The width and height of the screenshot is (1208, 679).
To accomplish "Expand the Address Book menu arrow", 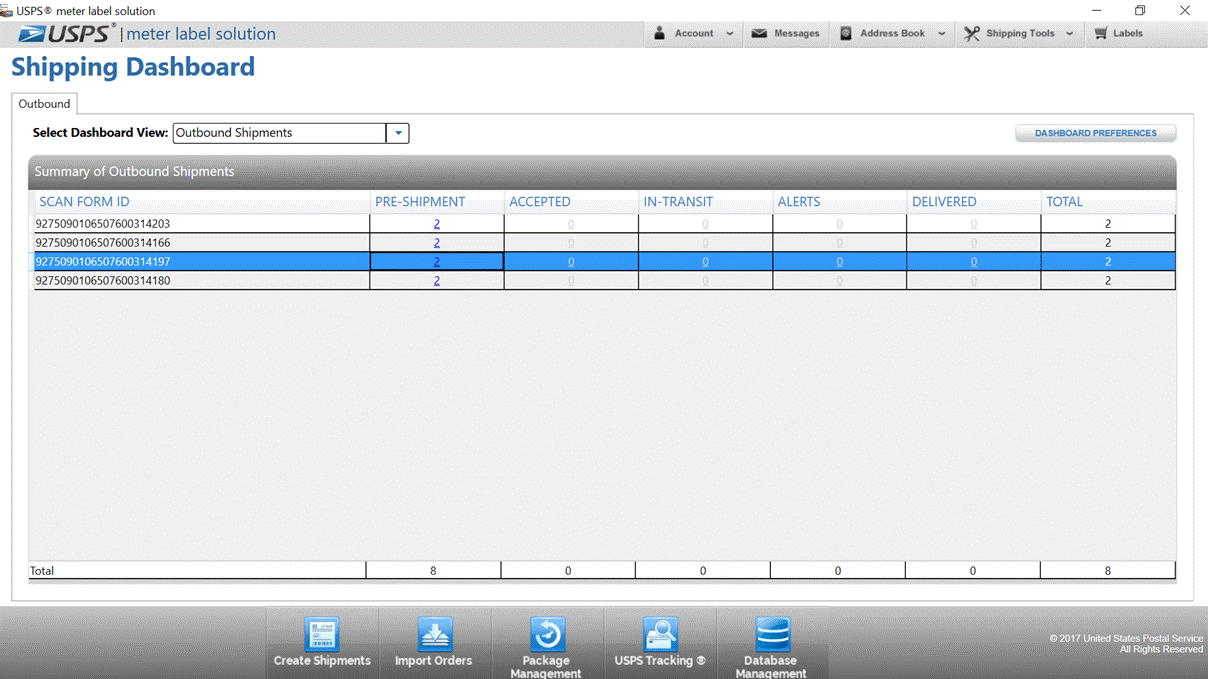I will [941, 34].
